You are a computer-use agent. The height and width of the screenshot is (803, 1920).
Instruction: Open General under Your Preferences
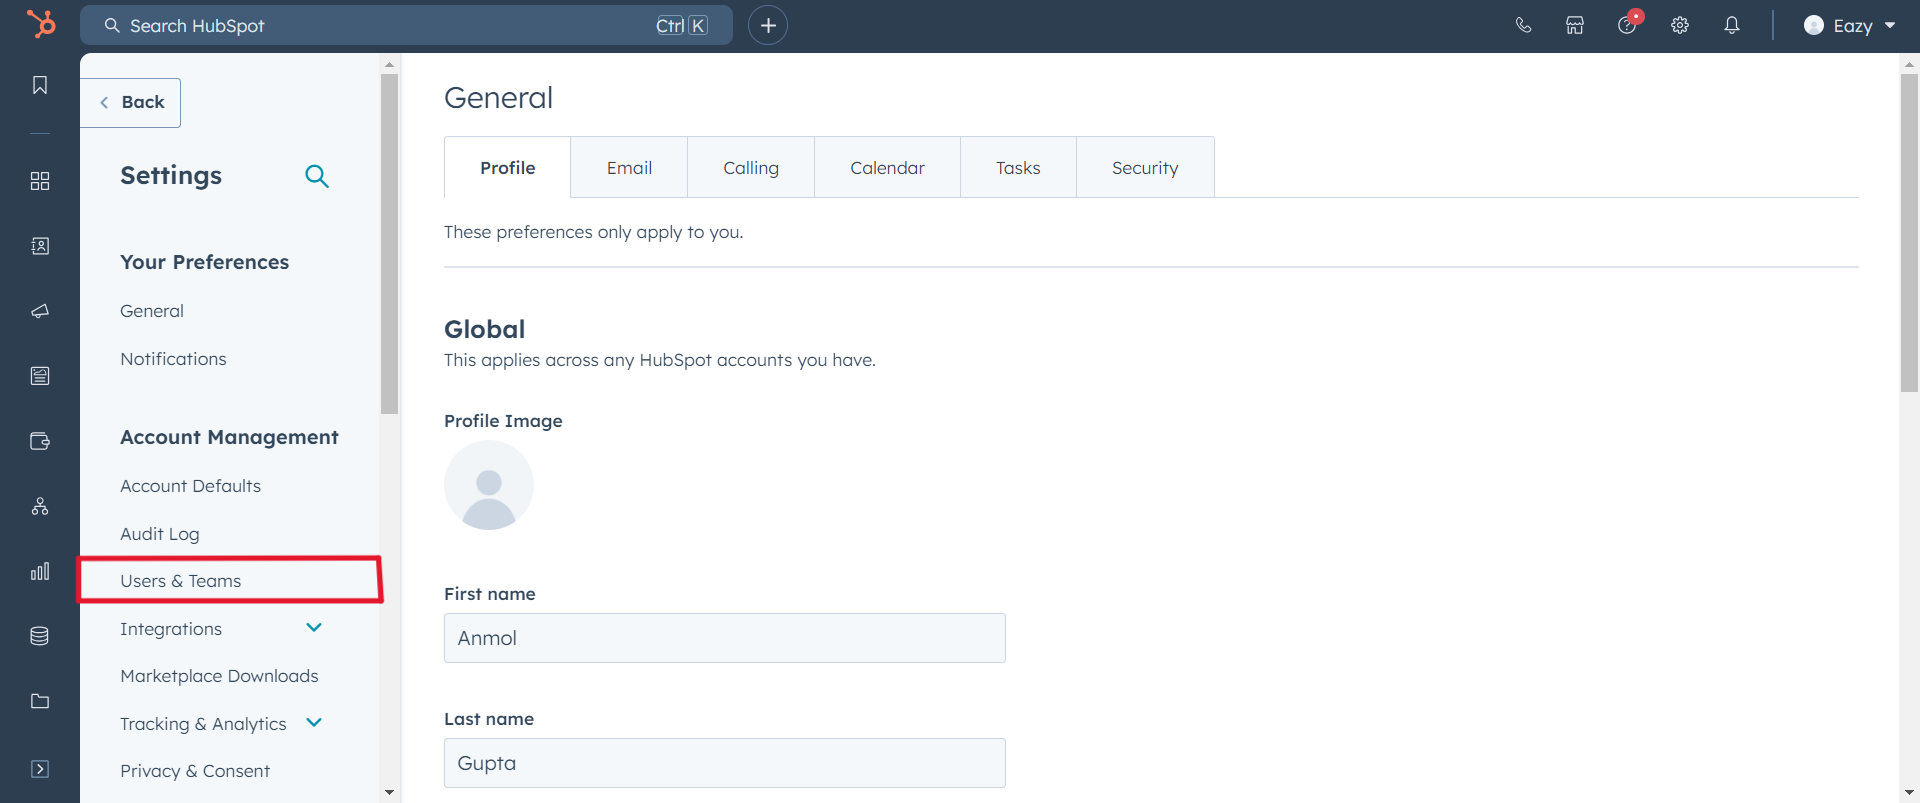pos(152,311)
